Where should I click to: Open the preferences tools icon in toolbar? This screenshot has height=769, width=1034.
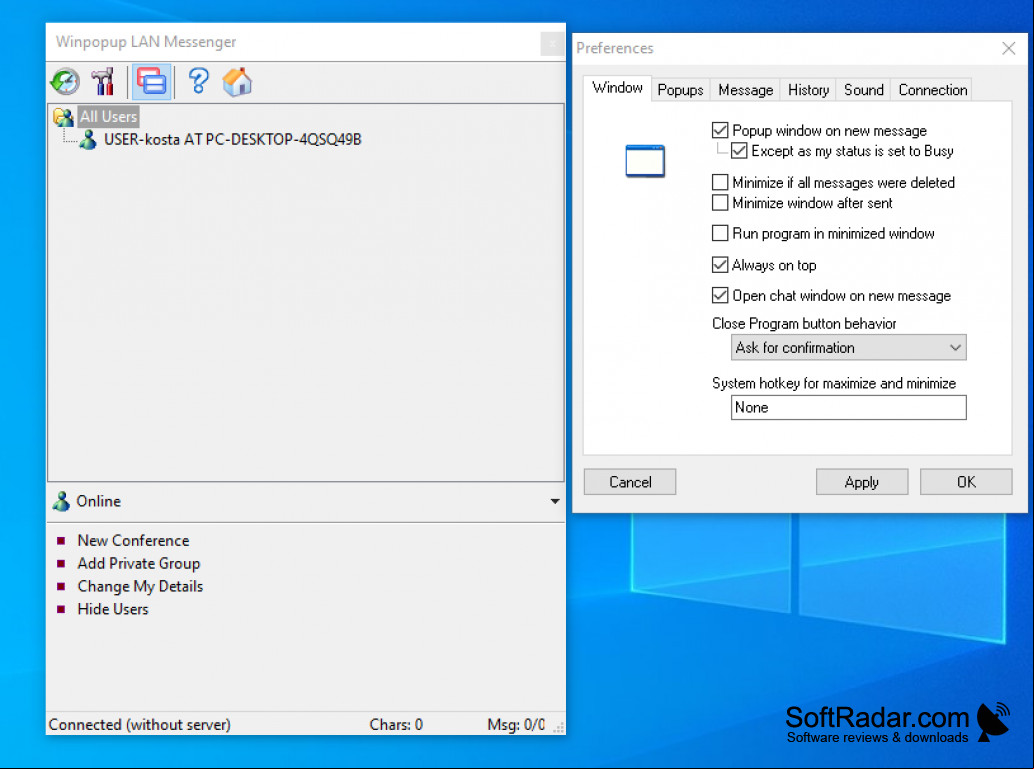coord(103,82)
